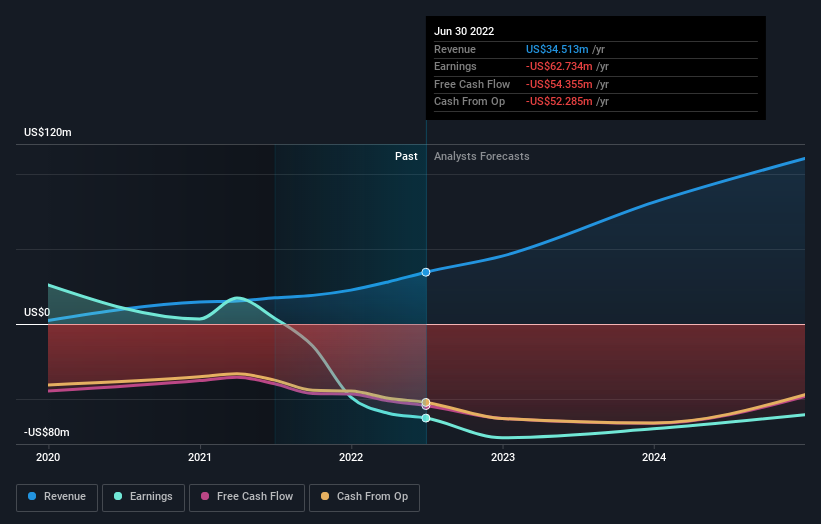Image resolution: width=821 pixels, height=524 pixels.
Task: Click the teal Earnings data point marker
Action: [426, 418]
